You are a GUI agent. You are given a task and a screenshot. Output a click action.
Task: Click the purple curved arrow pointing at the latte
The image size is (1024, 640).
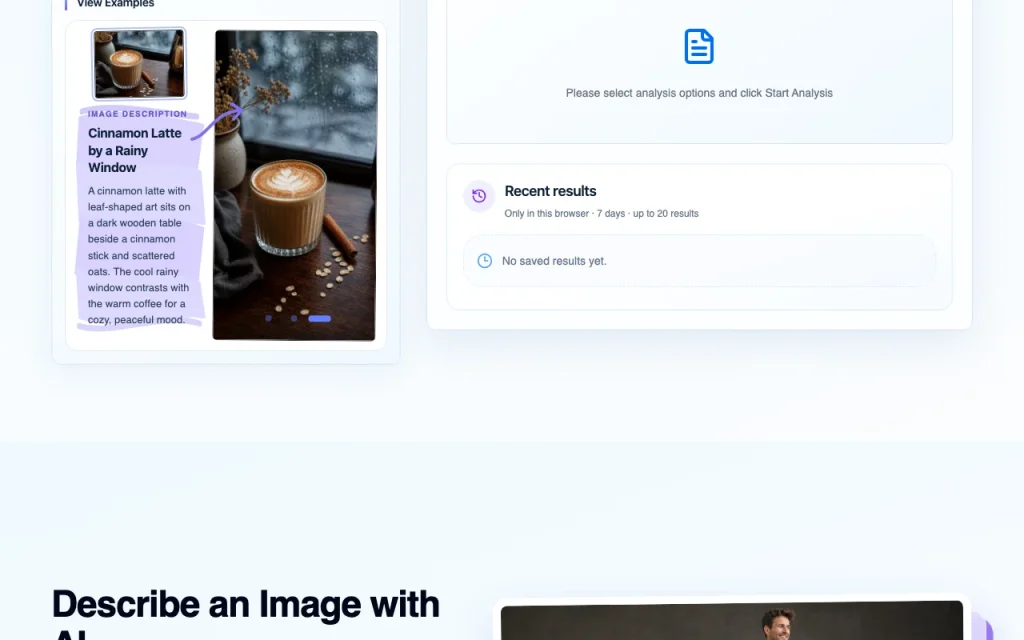pyautogui.click(x=217, y=122)
